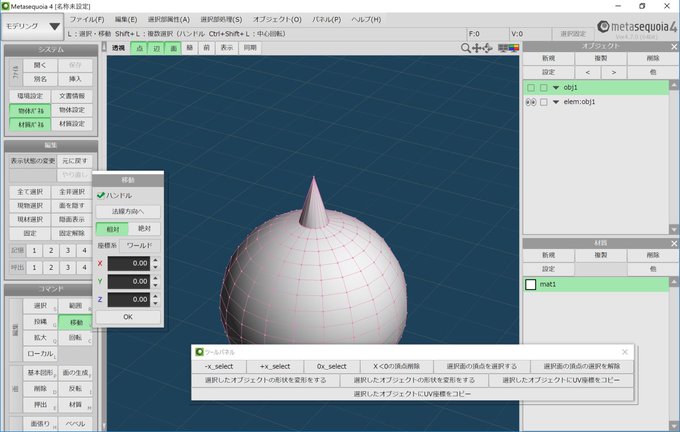680x432 pixels.
Task: Open the オブジェクト(O) menu
Action: point(277,20)
